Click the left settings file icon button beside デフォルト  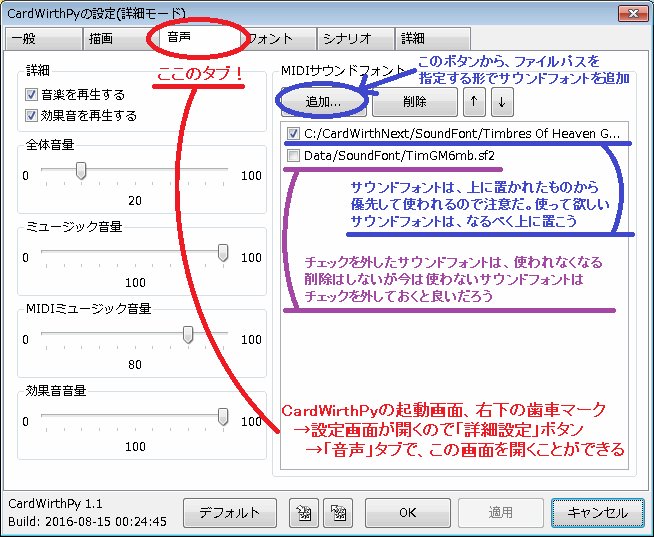pyautogui.click(x=304, y=512)
